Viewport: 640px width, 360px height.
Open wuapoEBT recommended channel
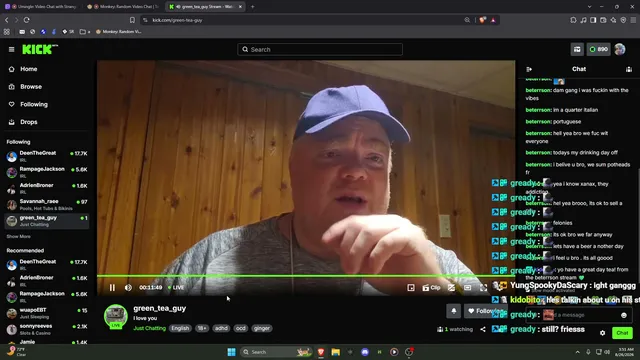coord(47,313)
